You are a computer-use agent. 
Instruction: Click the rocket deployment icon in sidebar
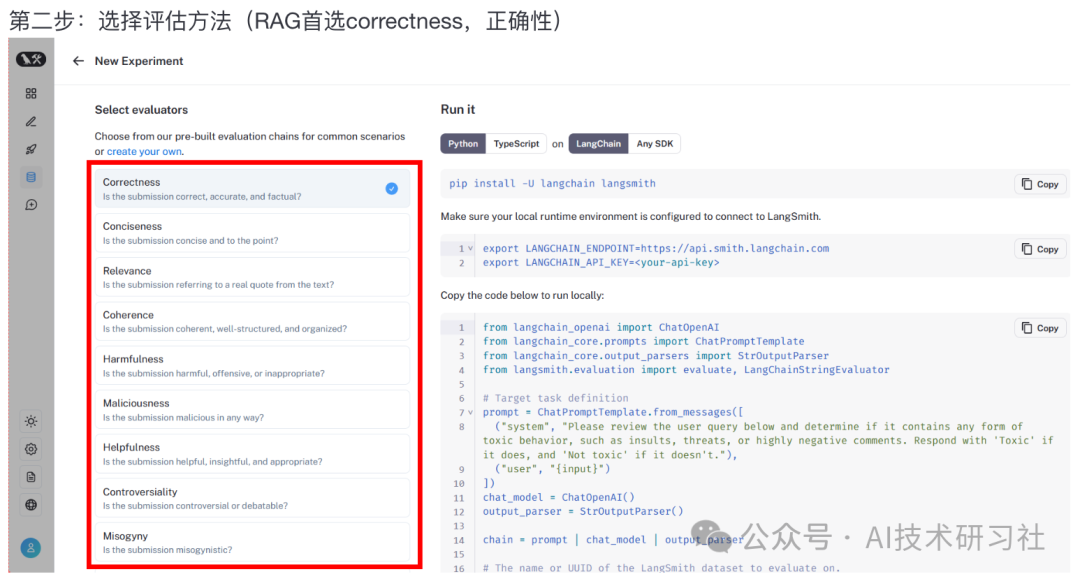(31, 148)
